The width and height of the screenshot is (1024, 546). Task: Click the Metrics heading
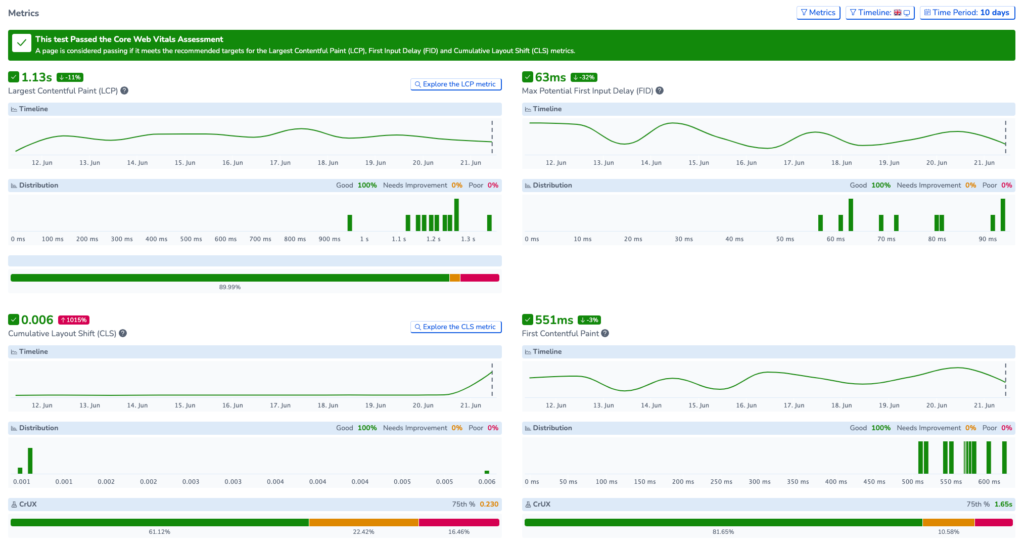click(x=24, y=13)
